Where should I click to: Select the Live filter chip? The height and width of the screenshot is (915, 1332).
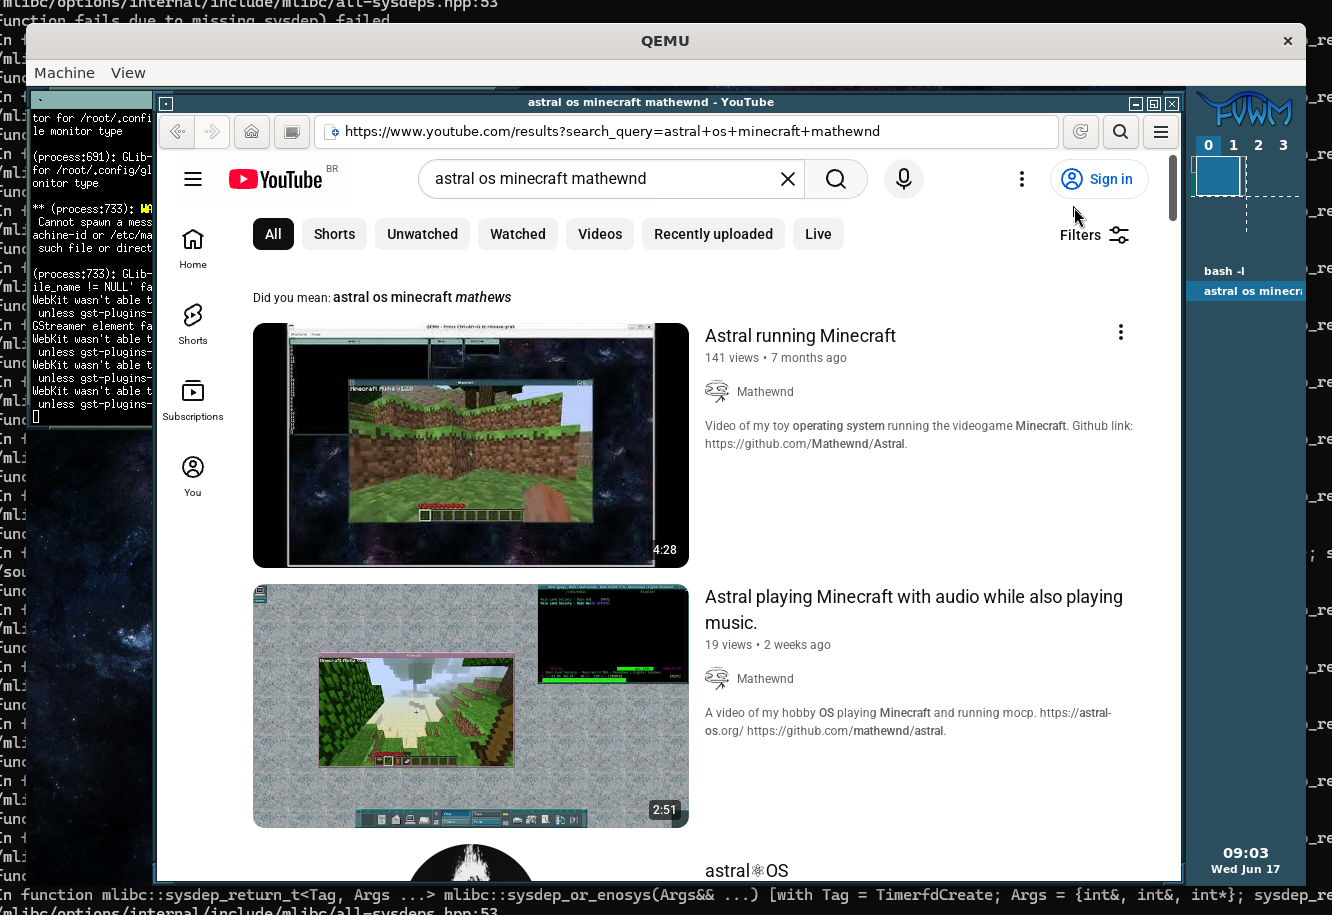tap(818, 234)
